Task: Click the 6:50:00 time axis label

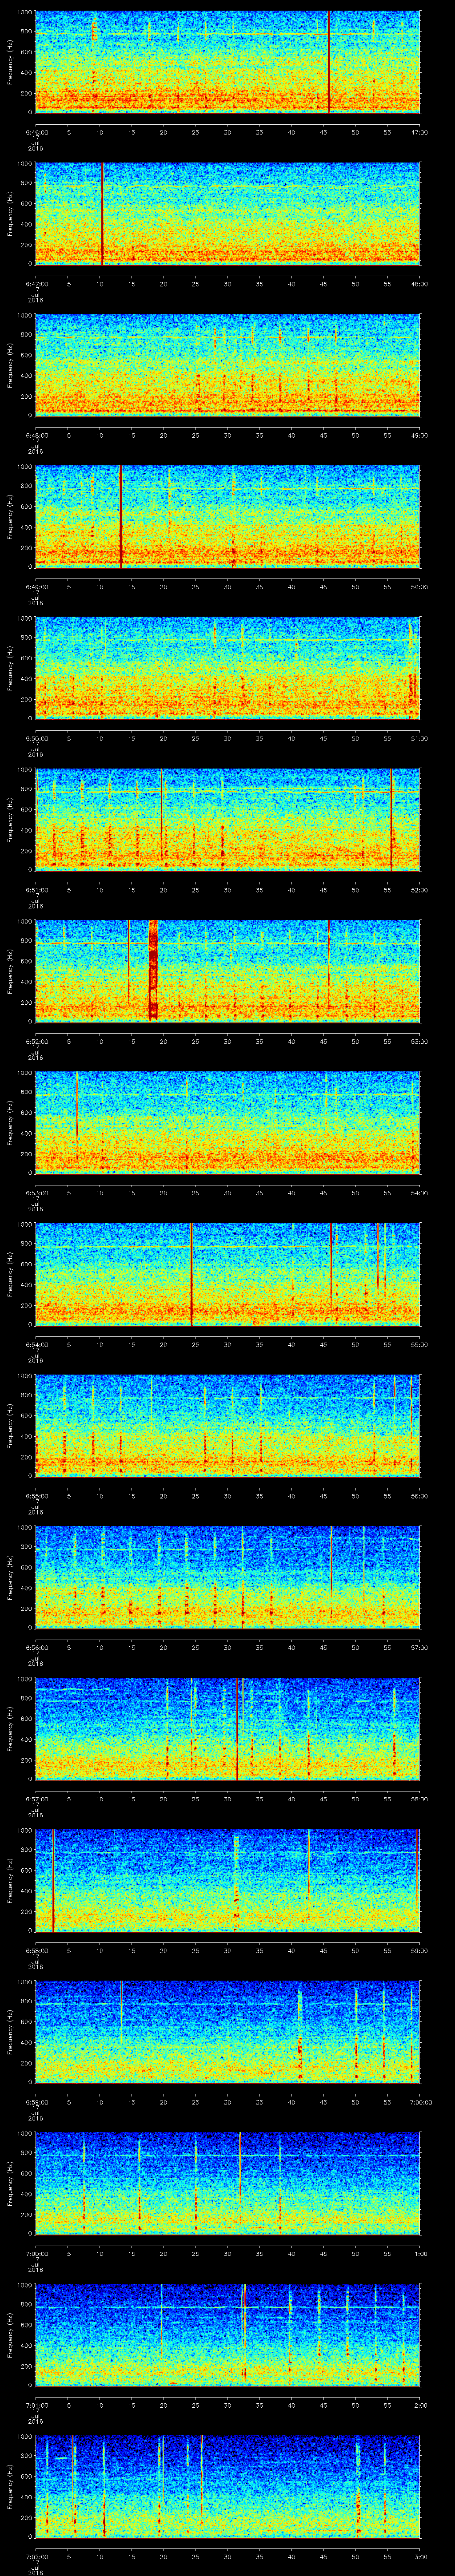Action: tap(36, 738)
